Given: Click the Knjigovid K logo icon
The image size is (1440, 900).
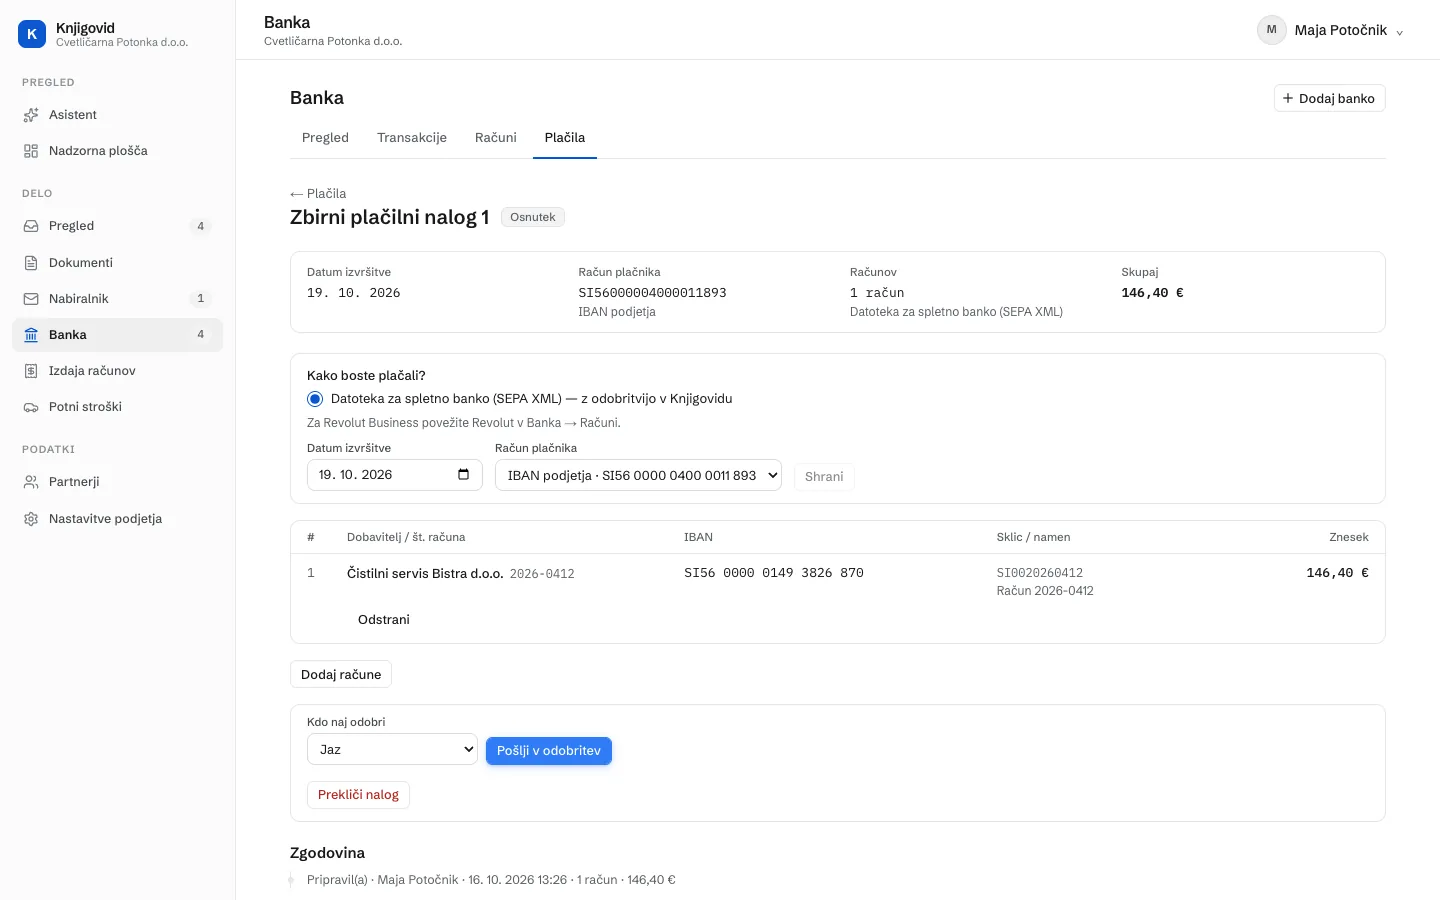Looking at the screenshot, I should 32,34.
